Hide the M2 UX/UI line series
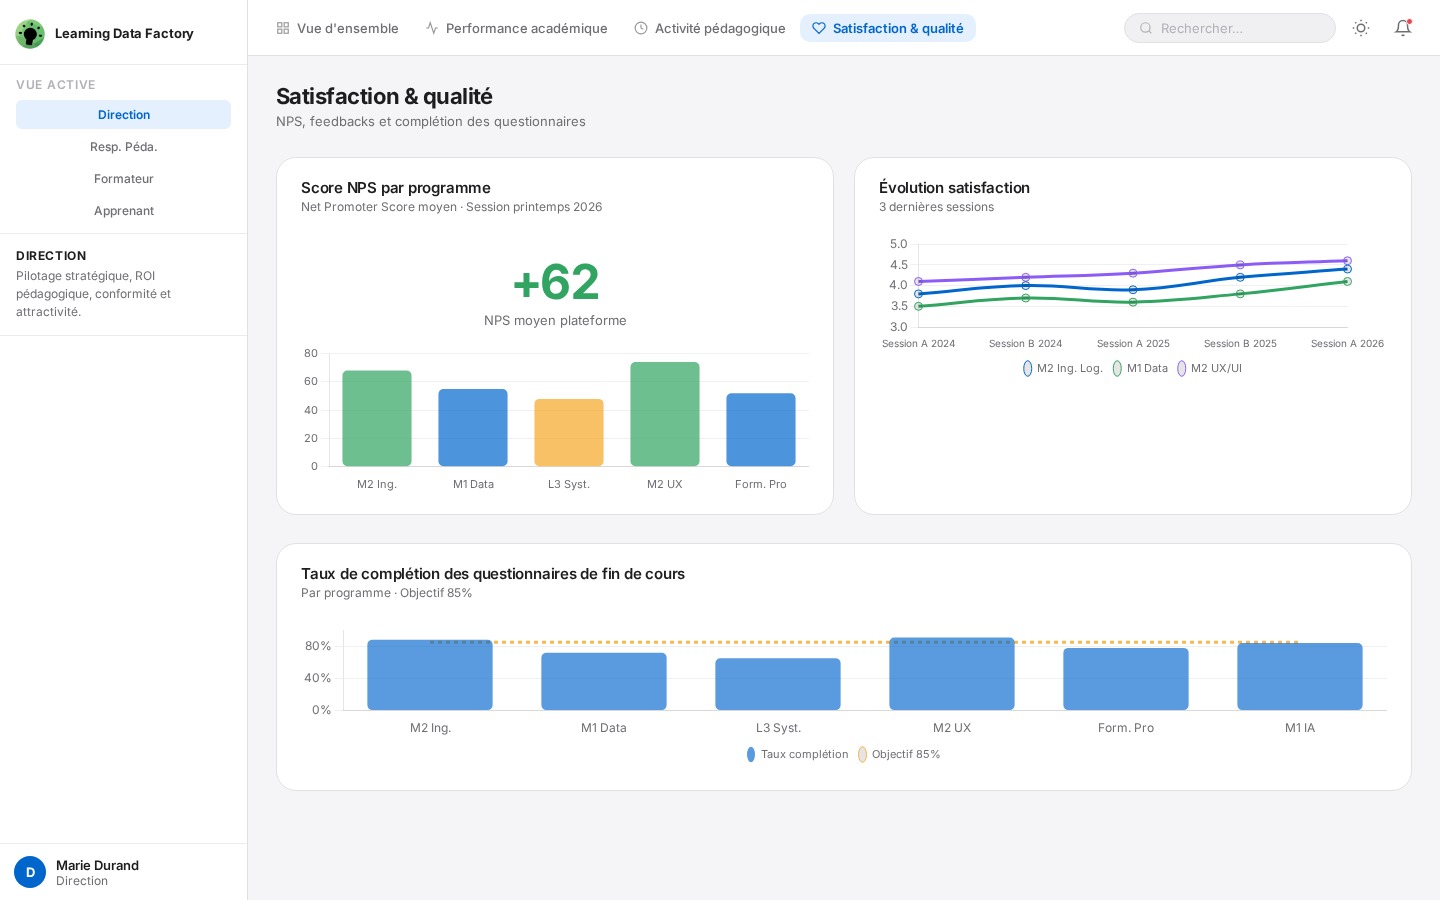Screen dimensions: 1440x900 point(1209,368)
